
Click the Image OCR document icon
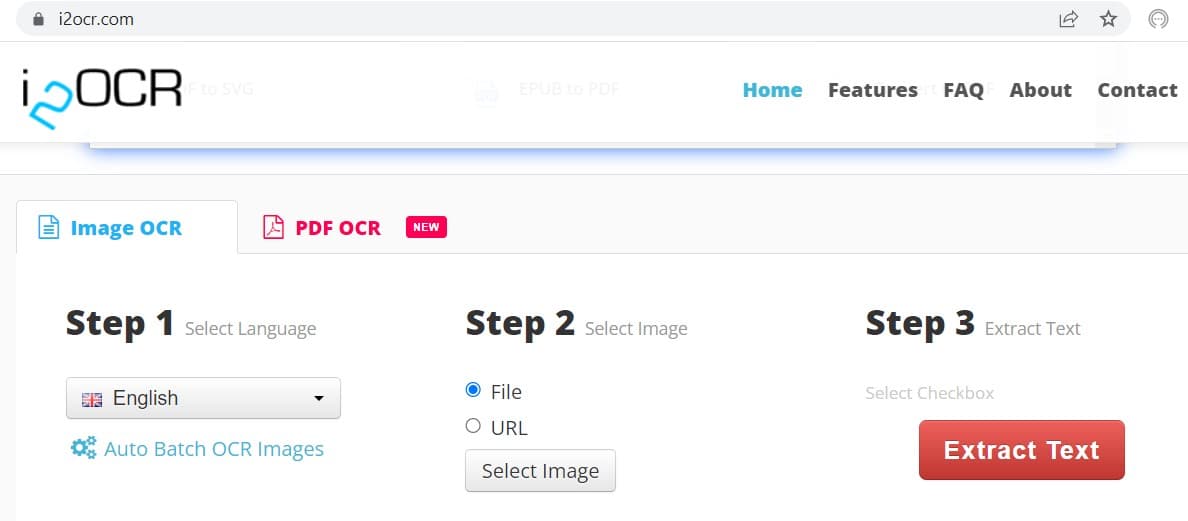coord(49,228)
